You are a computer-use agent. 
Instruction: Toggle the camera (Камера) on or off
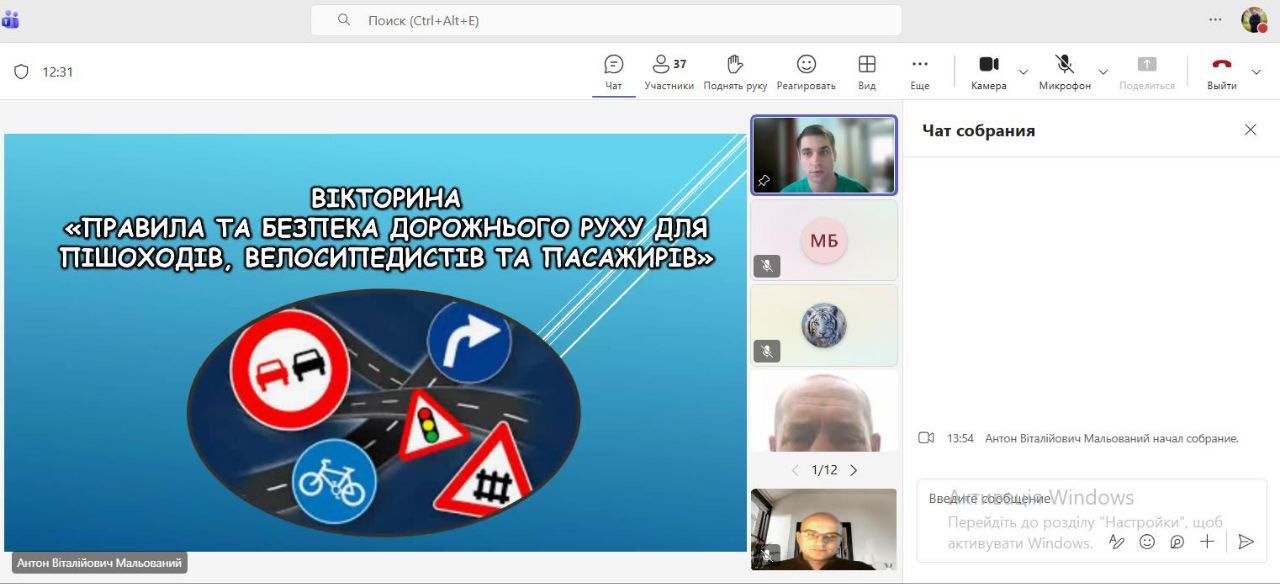tap(988, 72)
